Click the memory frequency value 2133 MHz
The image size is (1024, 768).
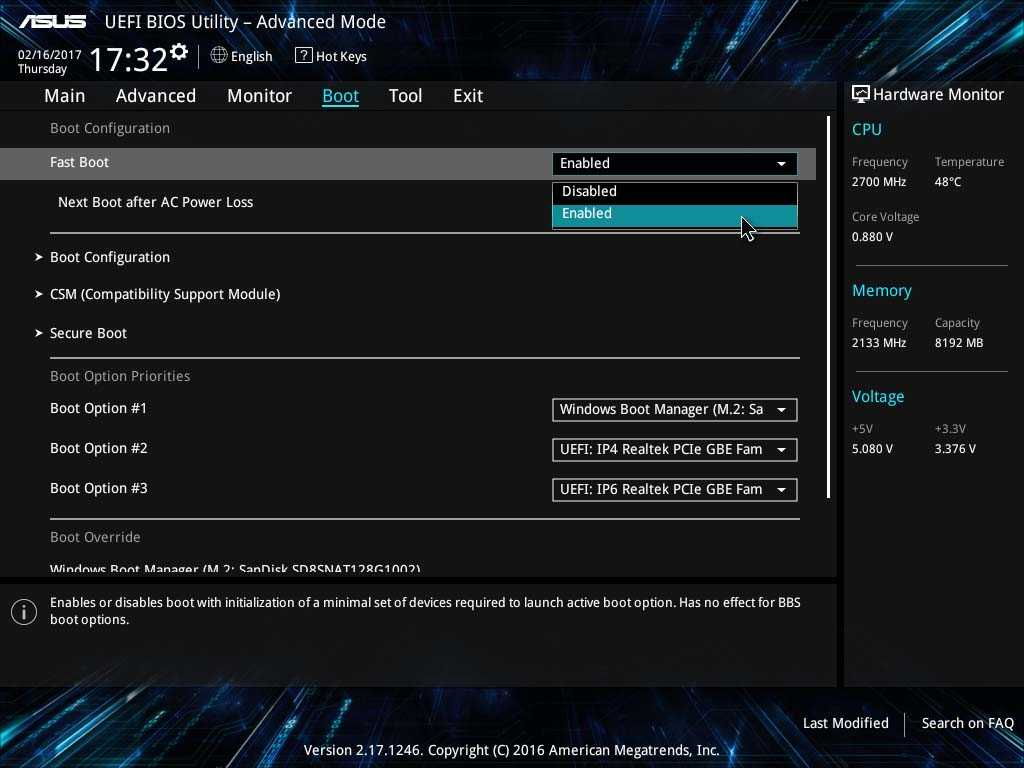coord(878,343)
